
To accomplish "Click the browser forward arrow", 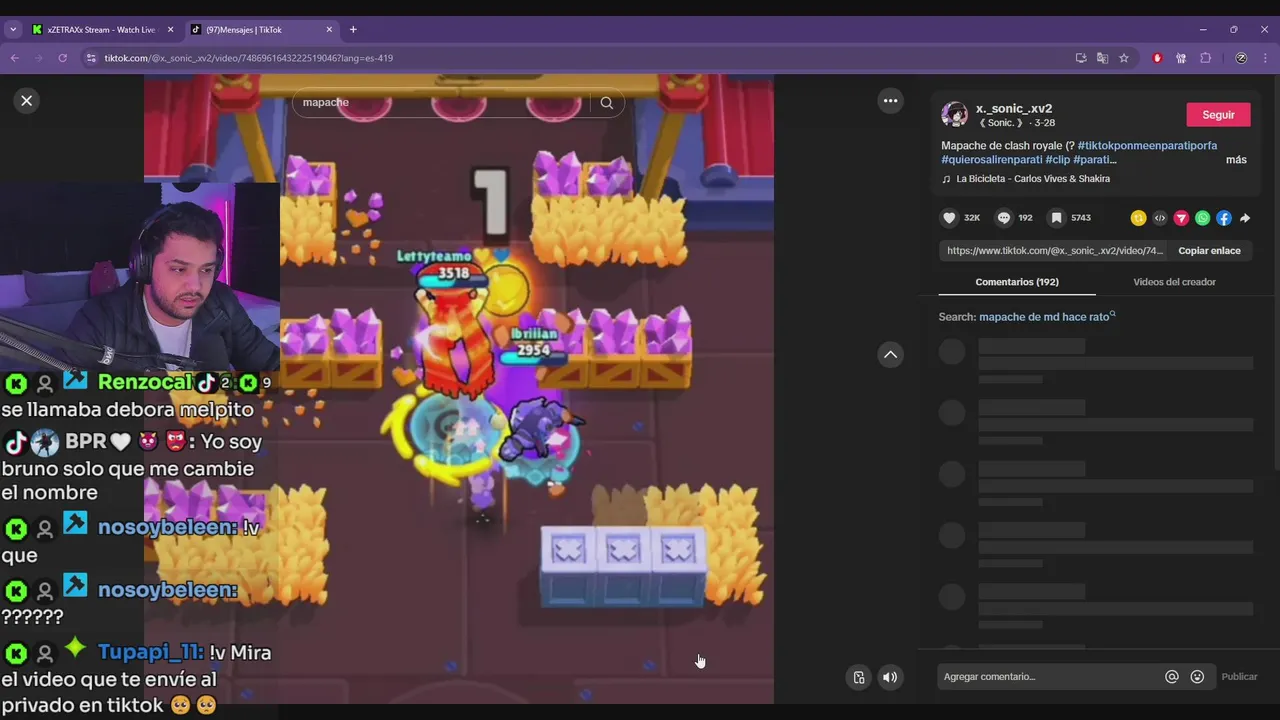I will tap(39, 58).
